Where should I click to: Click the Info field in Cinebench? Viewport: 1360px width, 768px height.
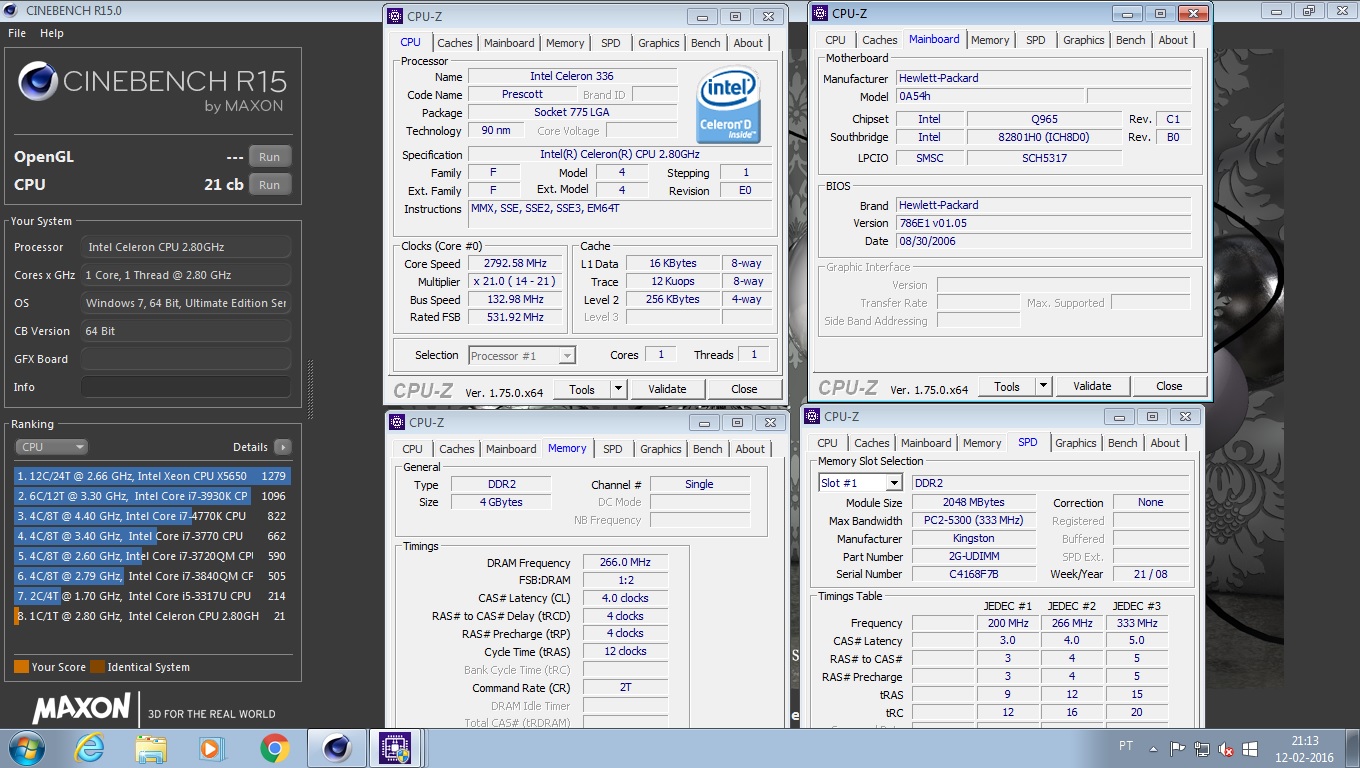pyautogui.click(x=186, y=387)
